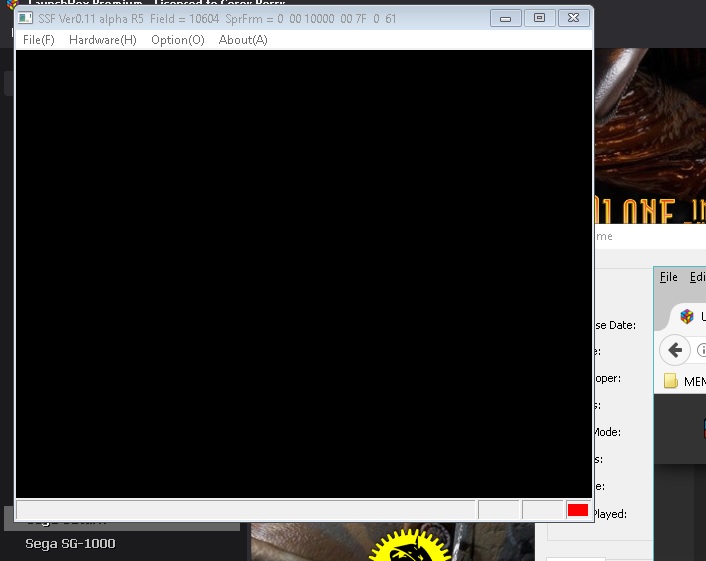Open the Option(O) menu
Viewport: 706px width, 561px height.
(177, 40)
